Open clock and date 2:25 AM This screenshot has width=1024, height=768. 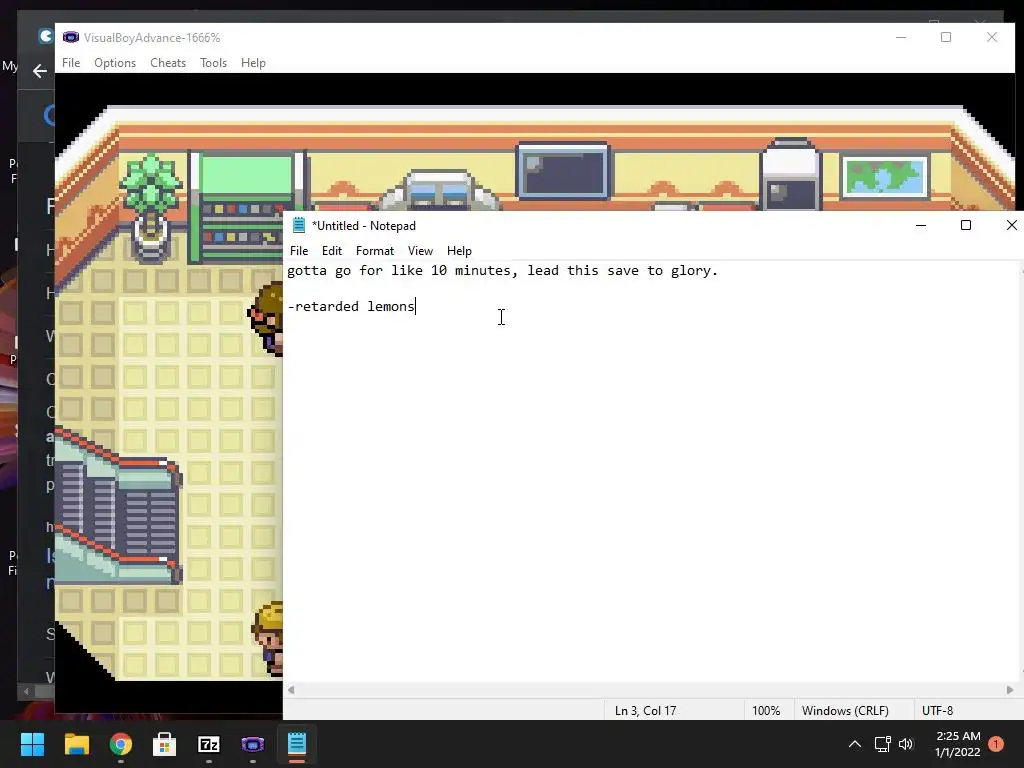(x=958, y=744)
